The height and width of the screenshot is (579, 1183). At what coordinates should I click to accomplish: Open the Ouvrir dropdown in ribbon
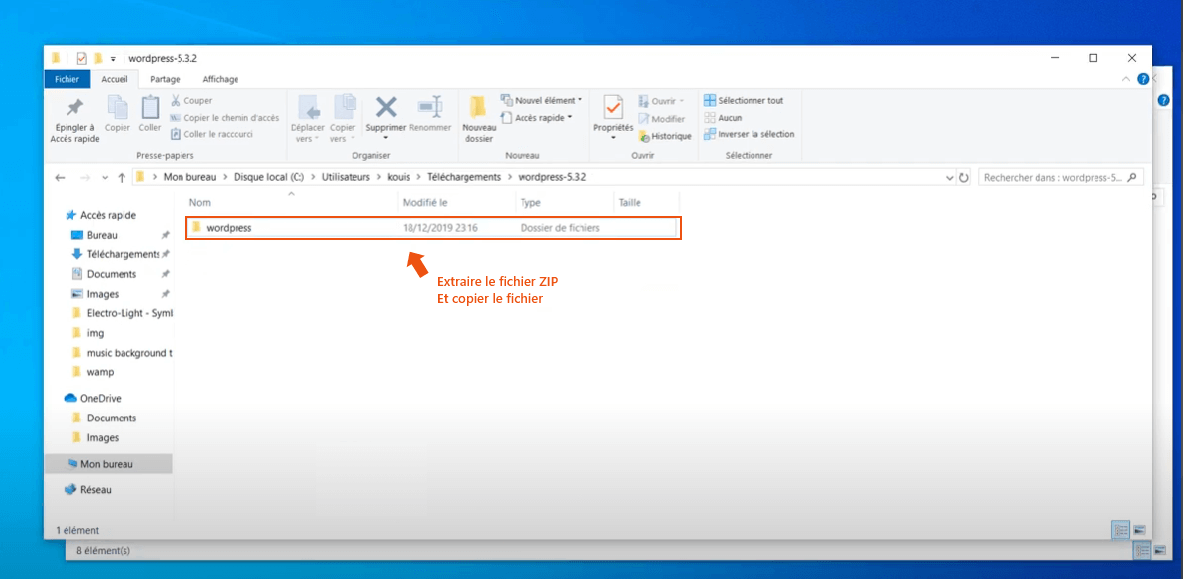tap(661, 100)
